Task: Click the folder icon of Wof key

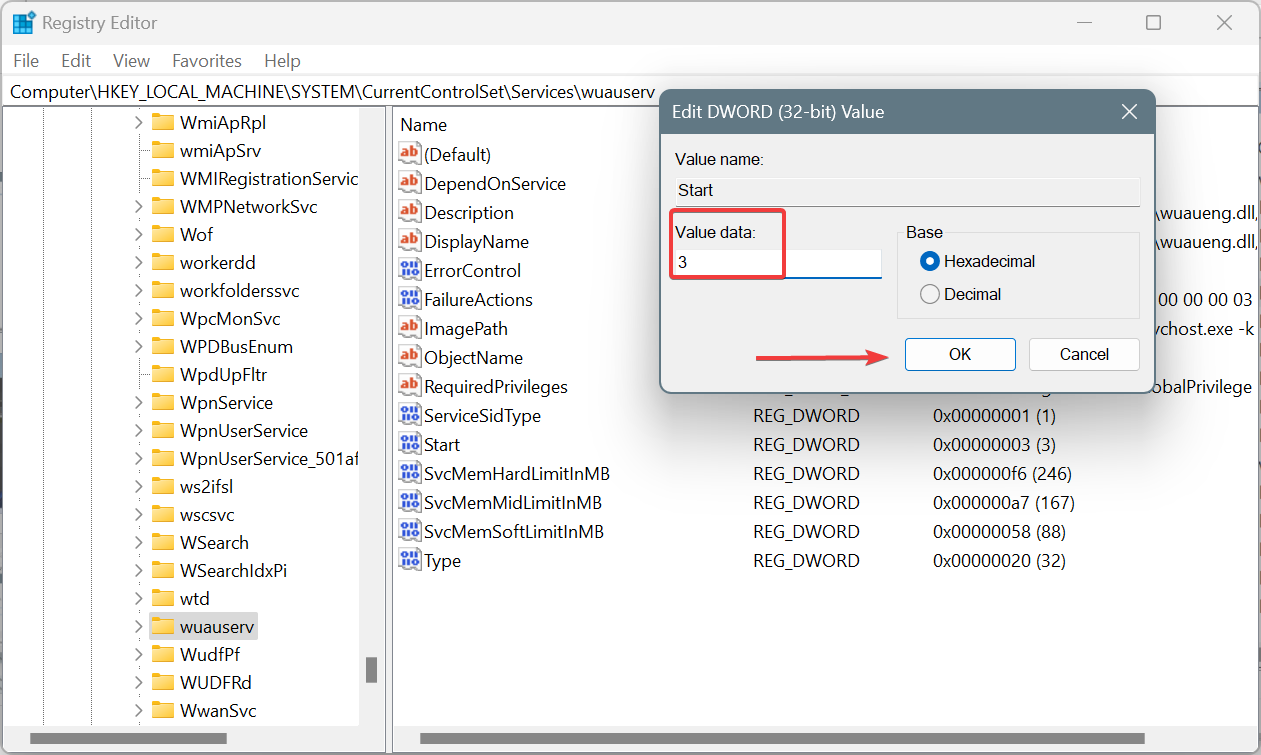Action: point(163,235)
